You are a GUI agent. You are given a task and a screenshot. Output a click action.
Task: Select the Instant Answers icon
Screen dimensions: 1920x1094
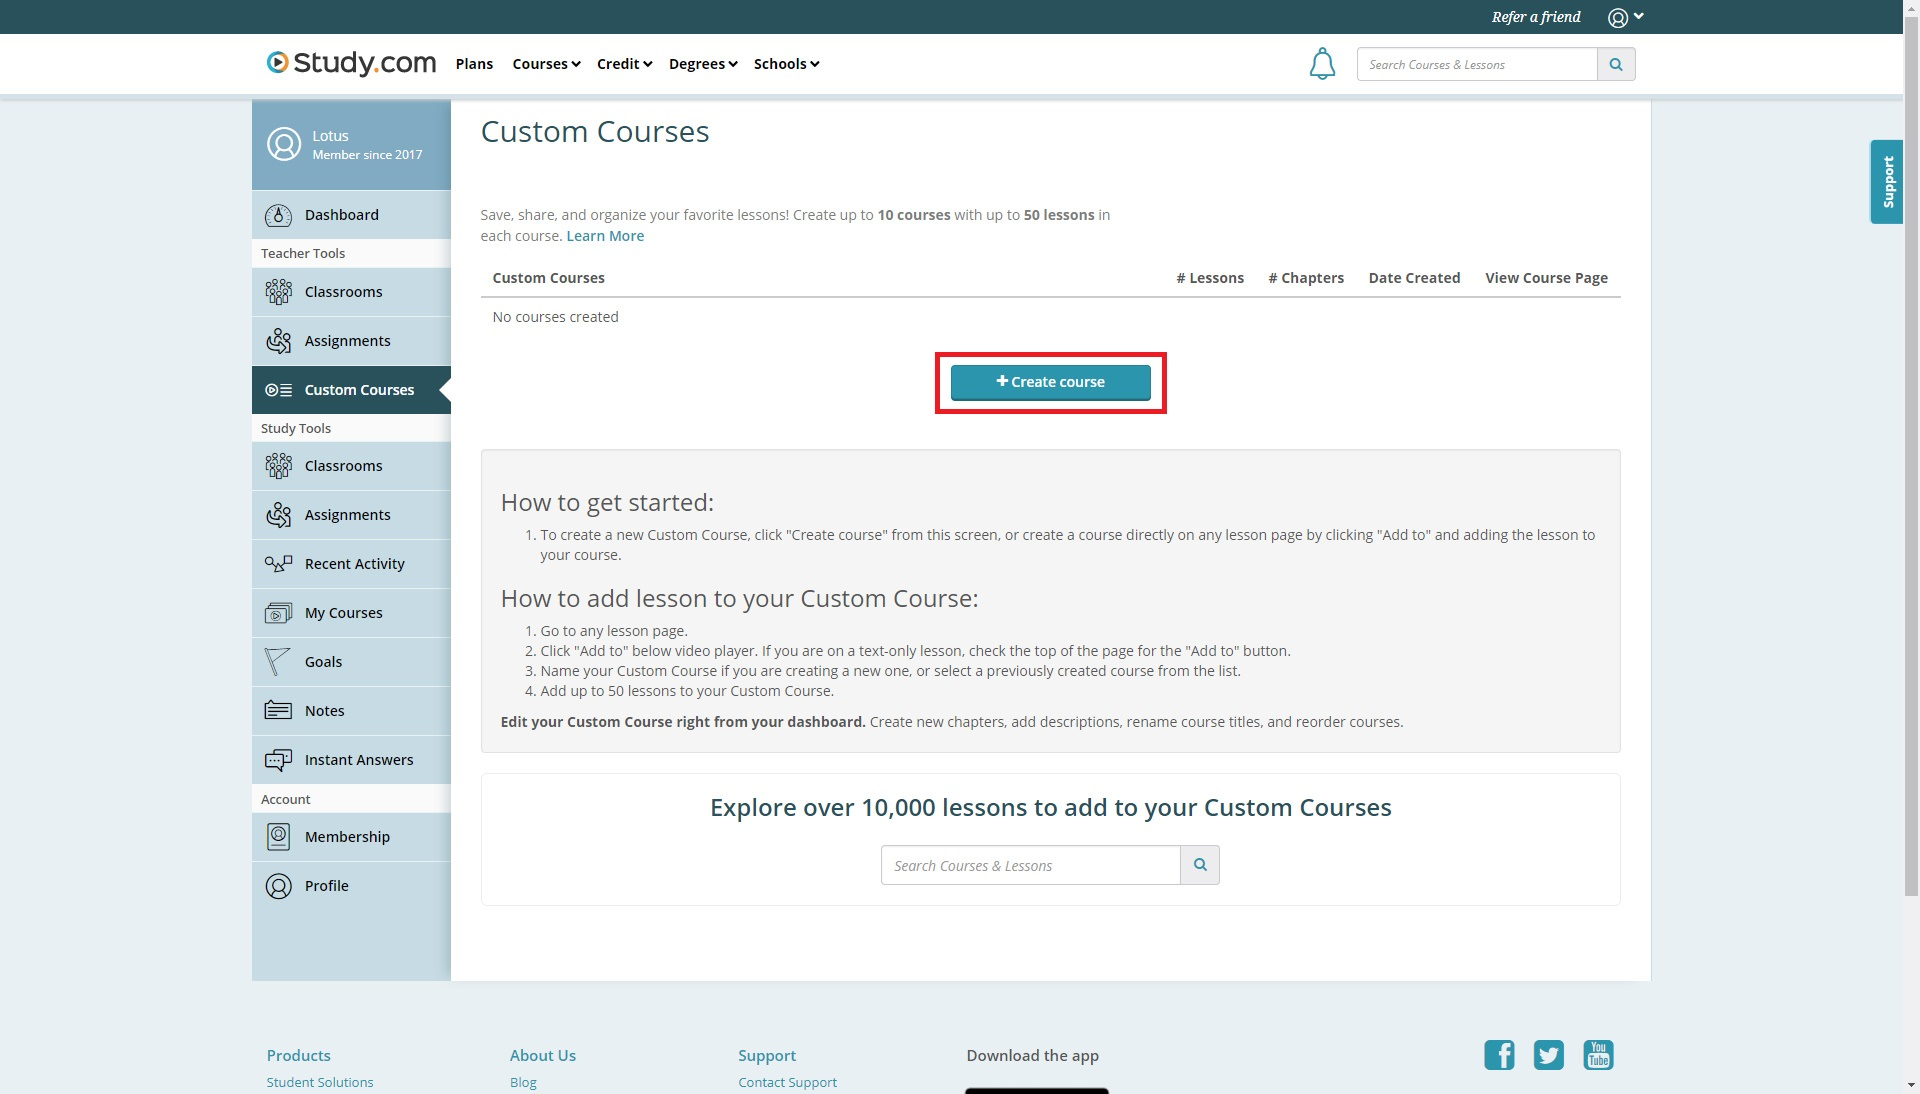(x=277, y=759)
